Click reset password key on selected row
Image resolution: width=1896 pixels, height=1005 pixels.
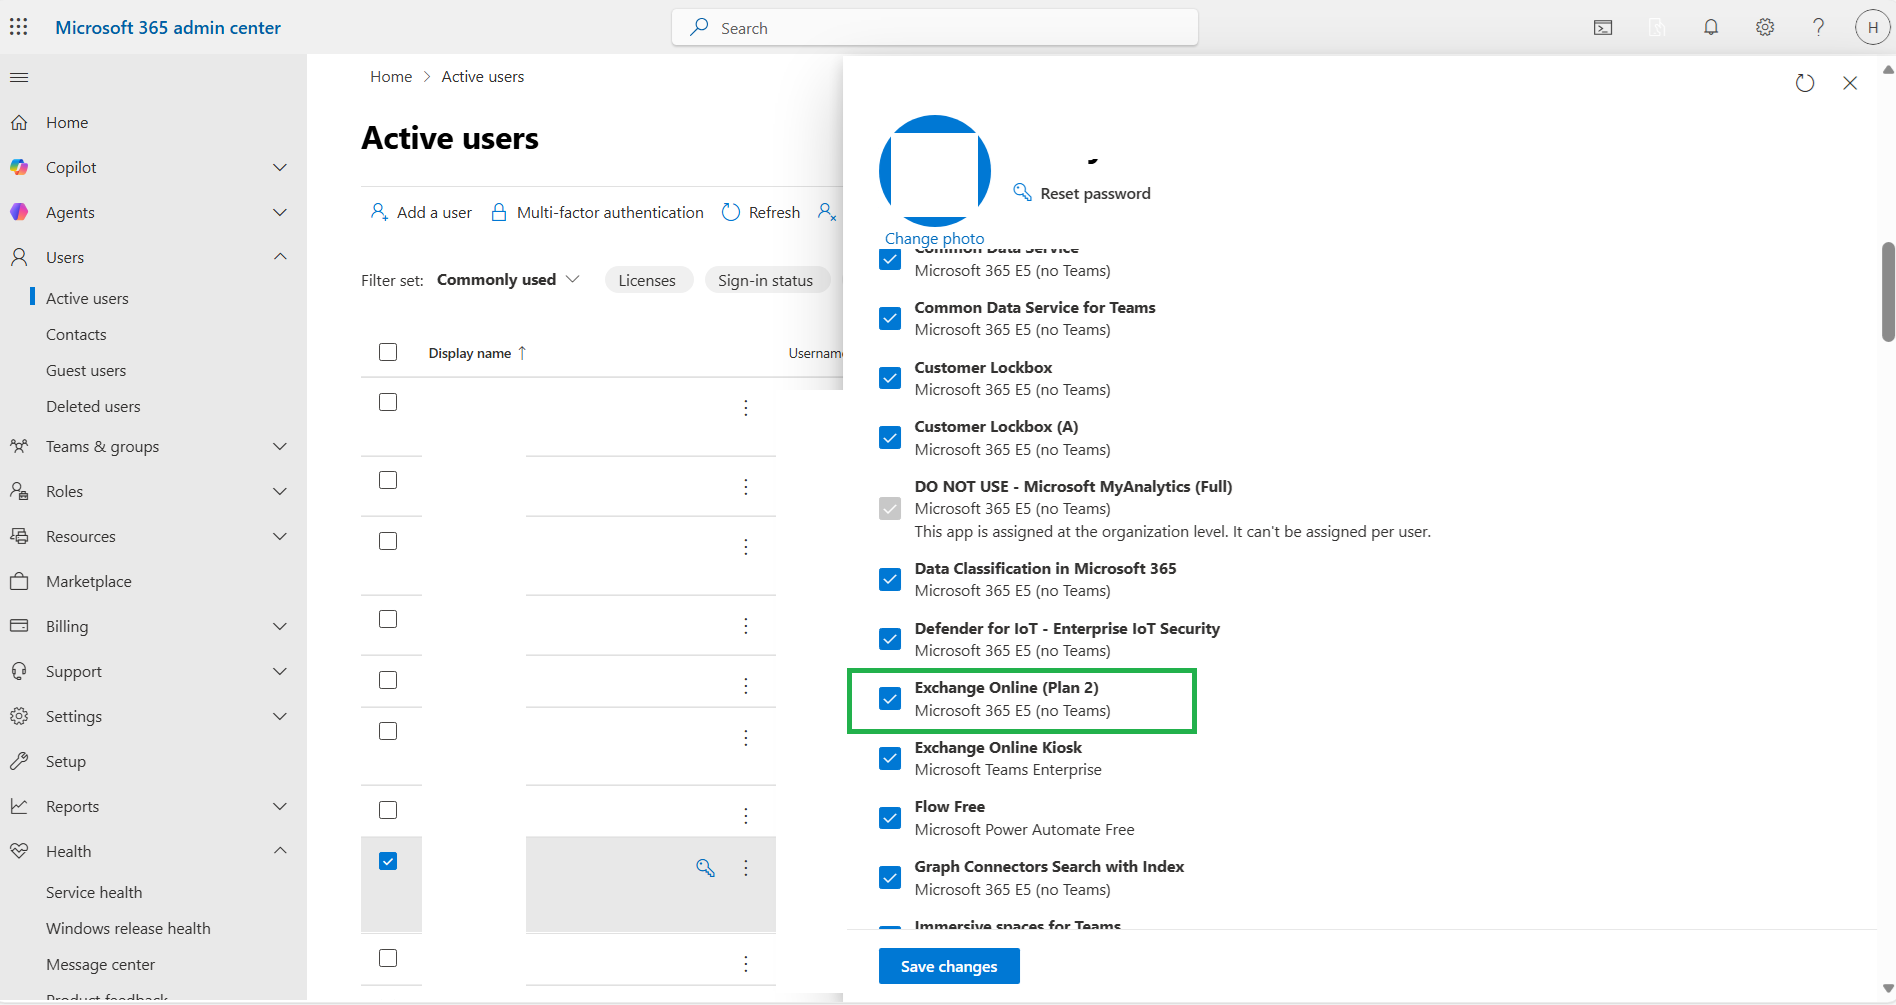[x=706, y=867]
